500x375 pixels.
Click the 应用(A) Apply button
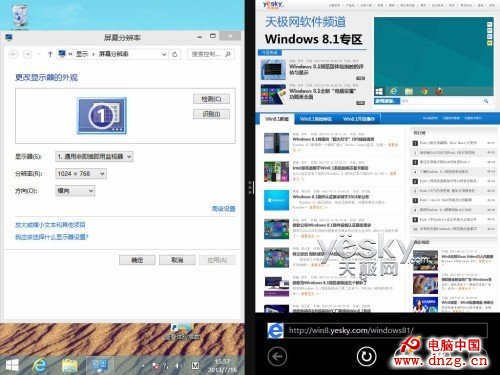click(x=217, y=260)
